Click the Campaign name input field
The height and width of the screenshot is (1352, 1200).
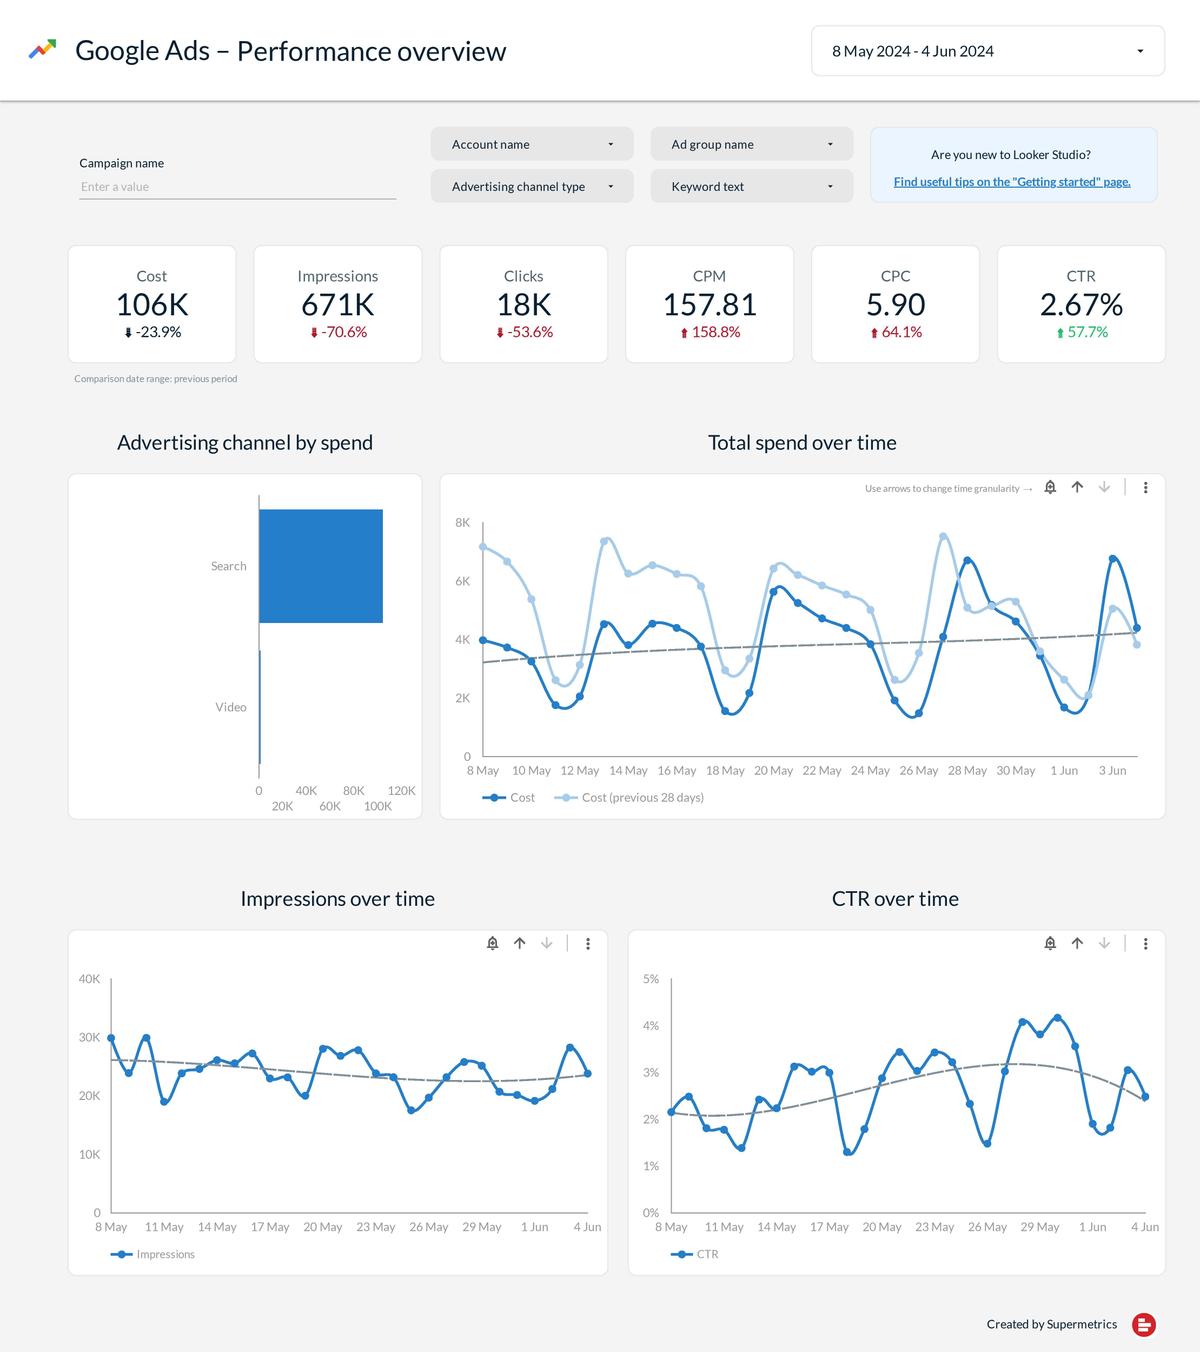(x=237, y=186)
